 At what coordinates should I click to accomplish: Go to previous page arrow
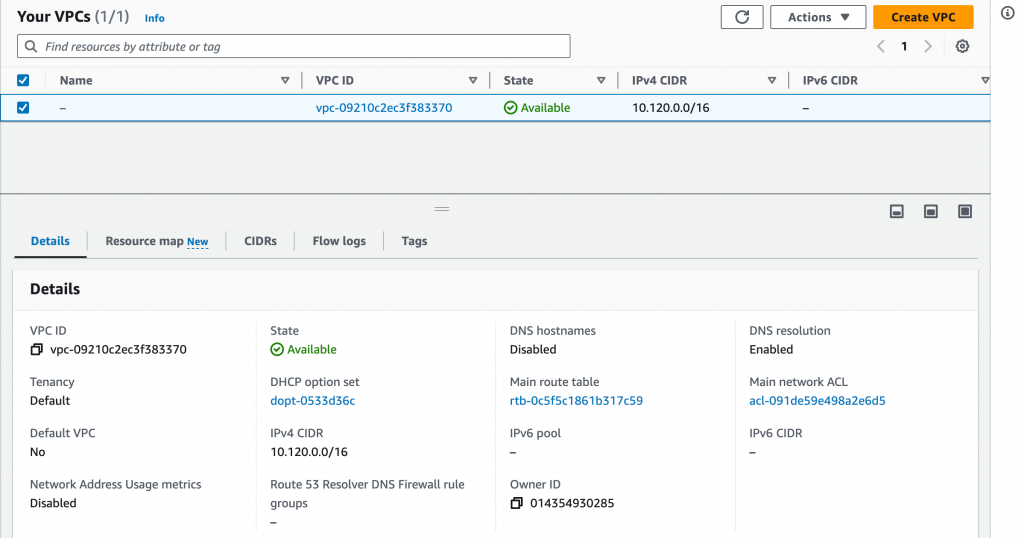pyautogui.click(x=881, y=46)
